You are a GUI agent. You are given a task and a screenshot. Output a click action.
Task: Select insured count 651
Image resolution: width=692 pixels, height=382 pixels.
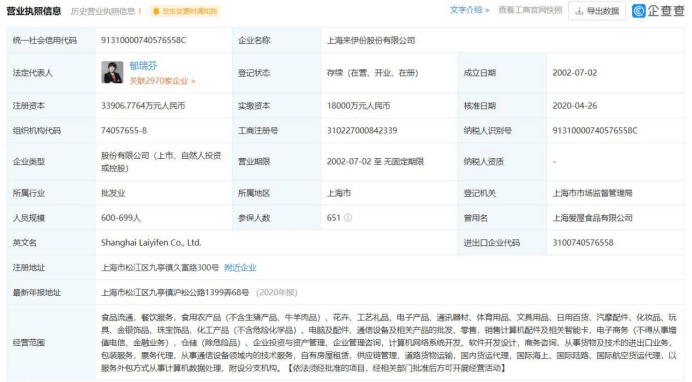point(334,217)
